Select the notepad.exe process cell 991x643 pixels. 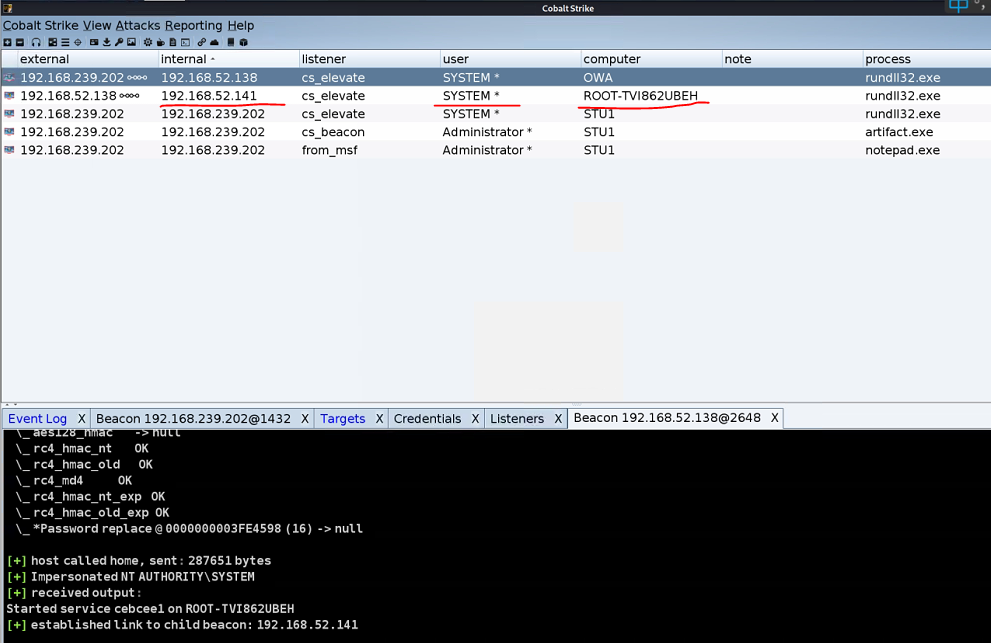(902, 150)
